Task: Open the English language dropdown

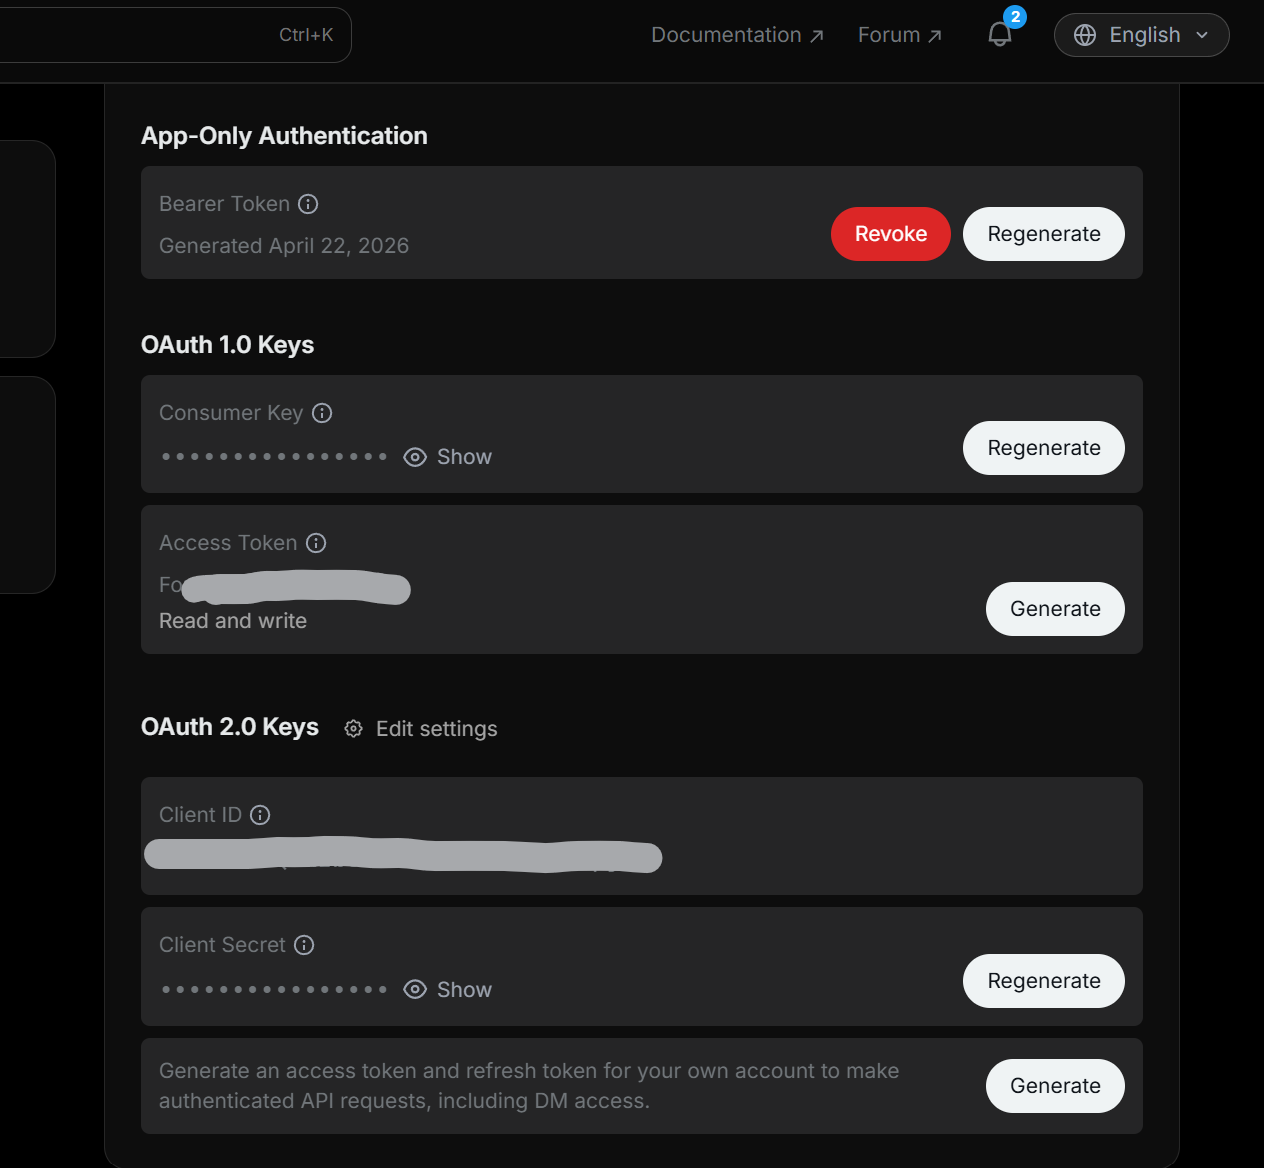Action: coord(1142,35)
